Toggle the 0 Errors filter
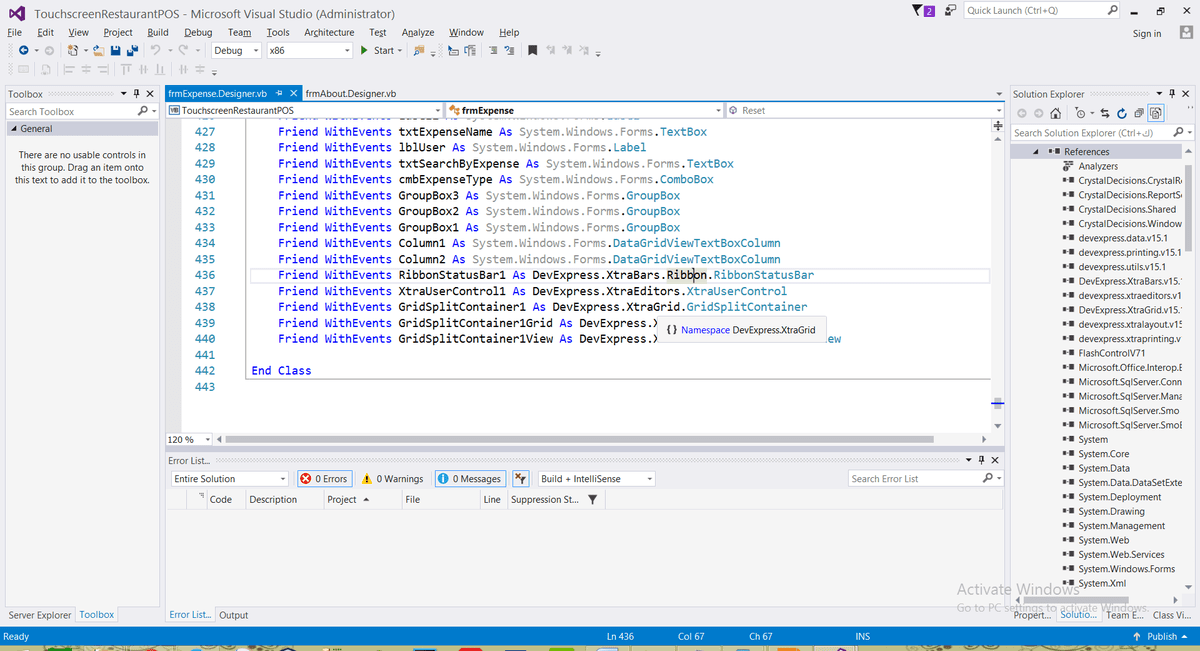1200x651 pixels. tap(323, 479)
